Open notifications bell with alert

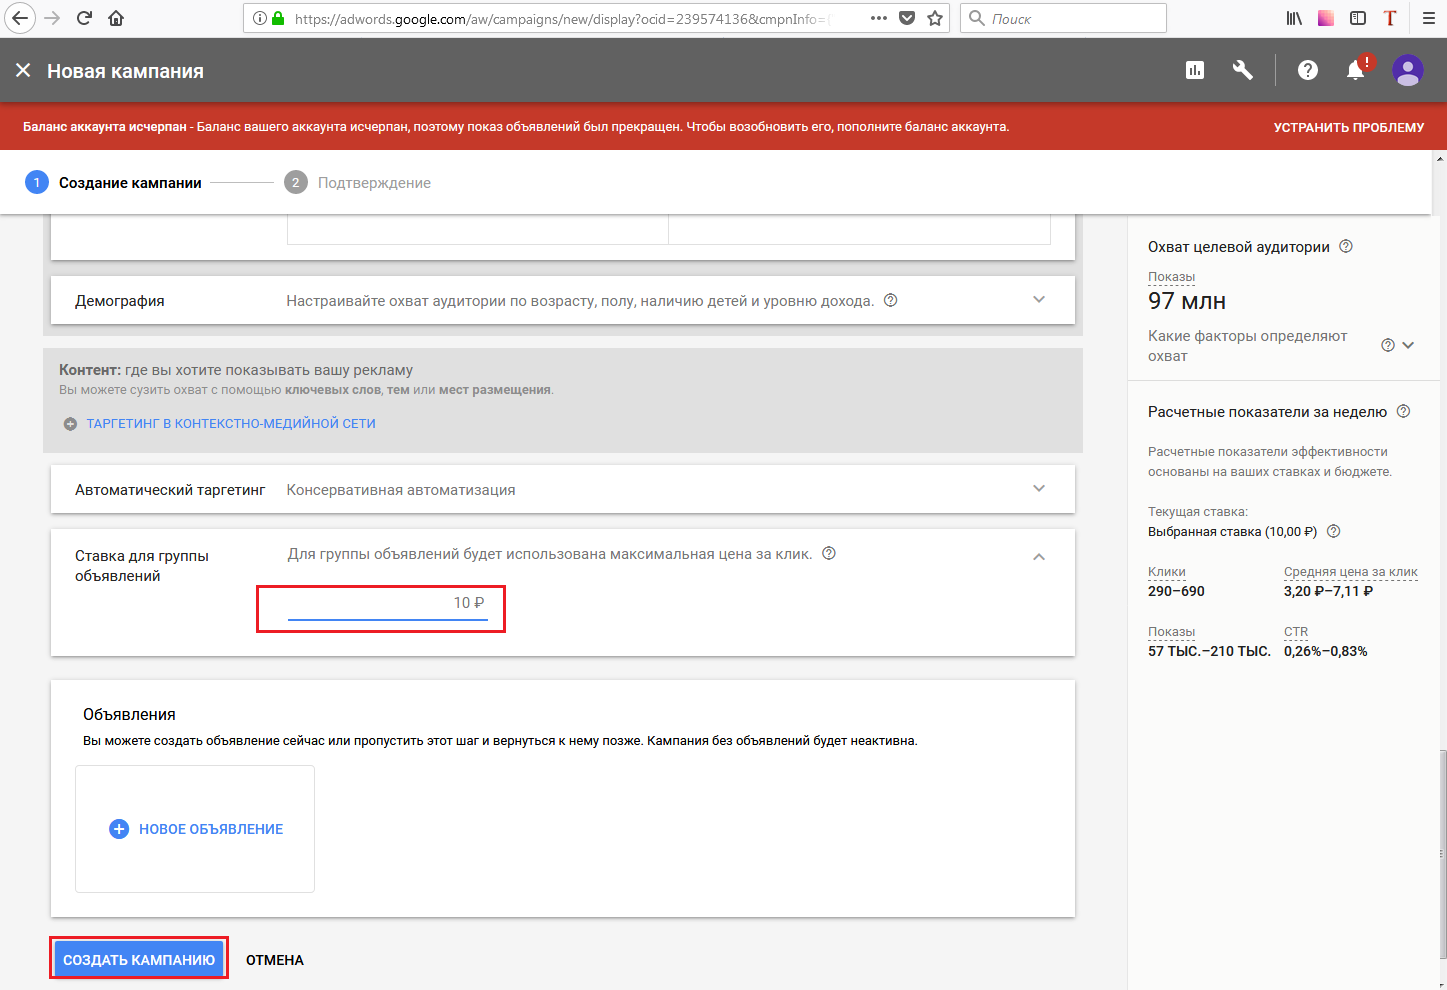1356,70
